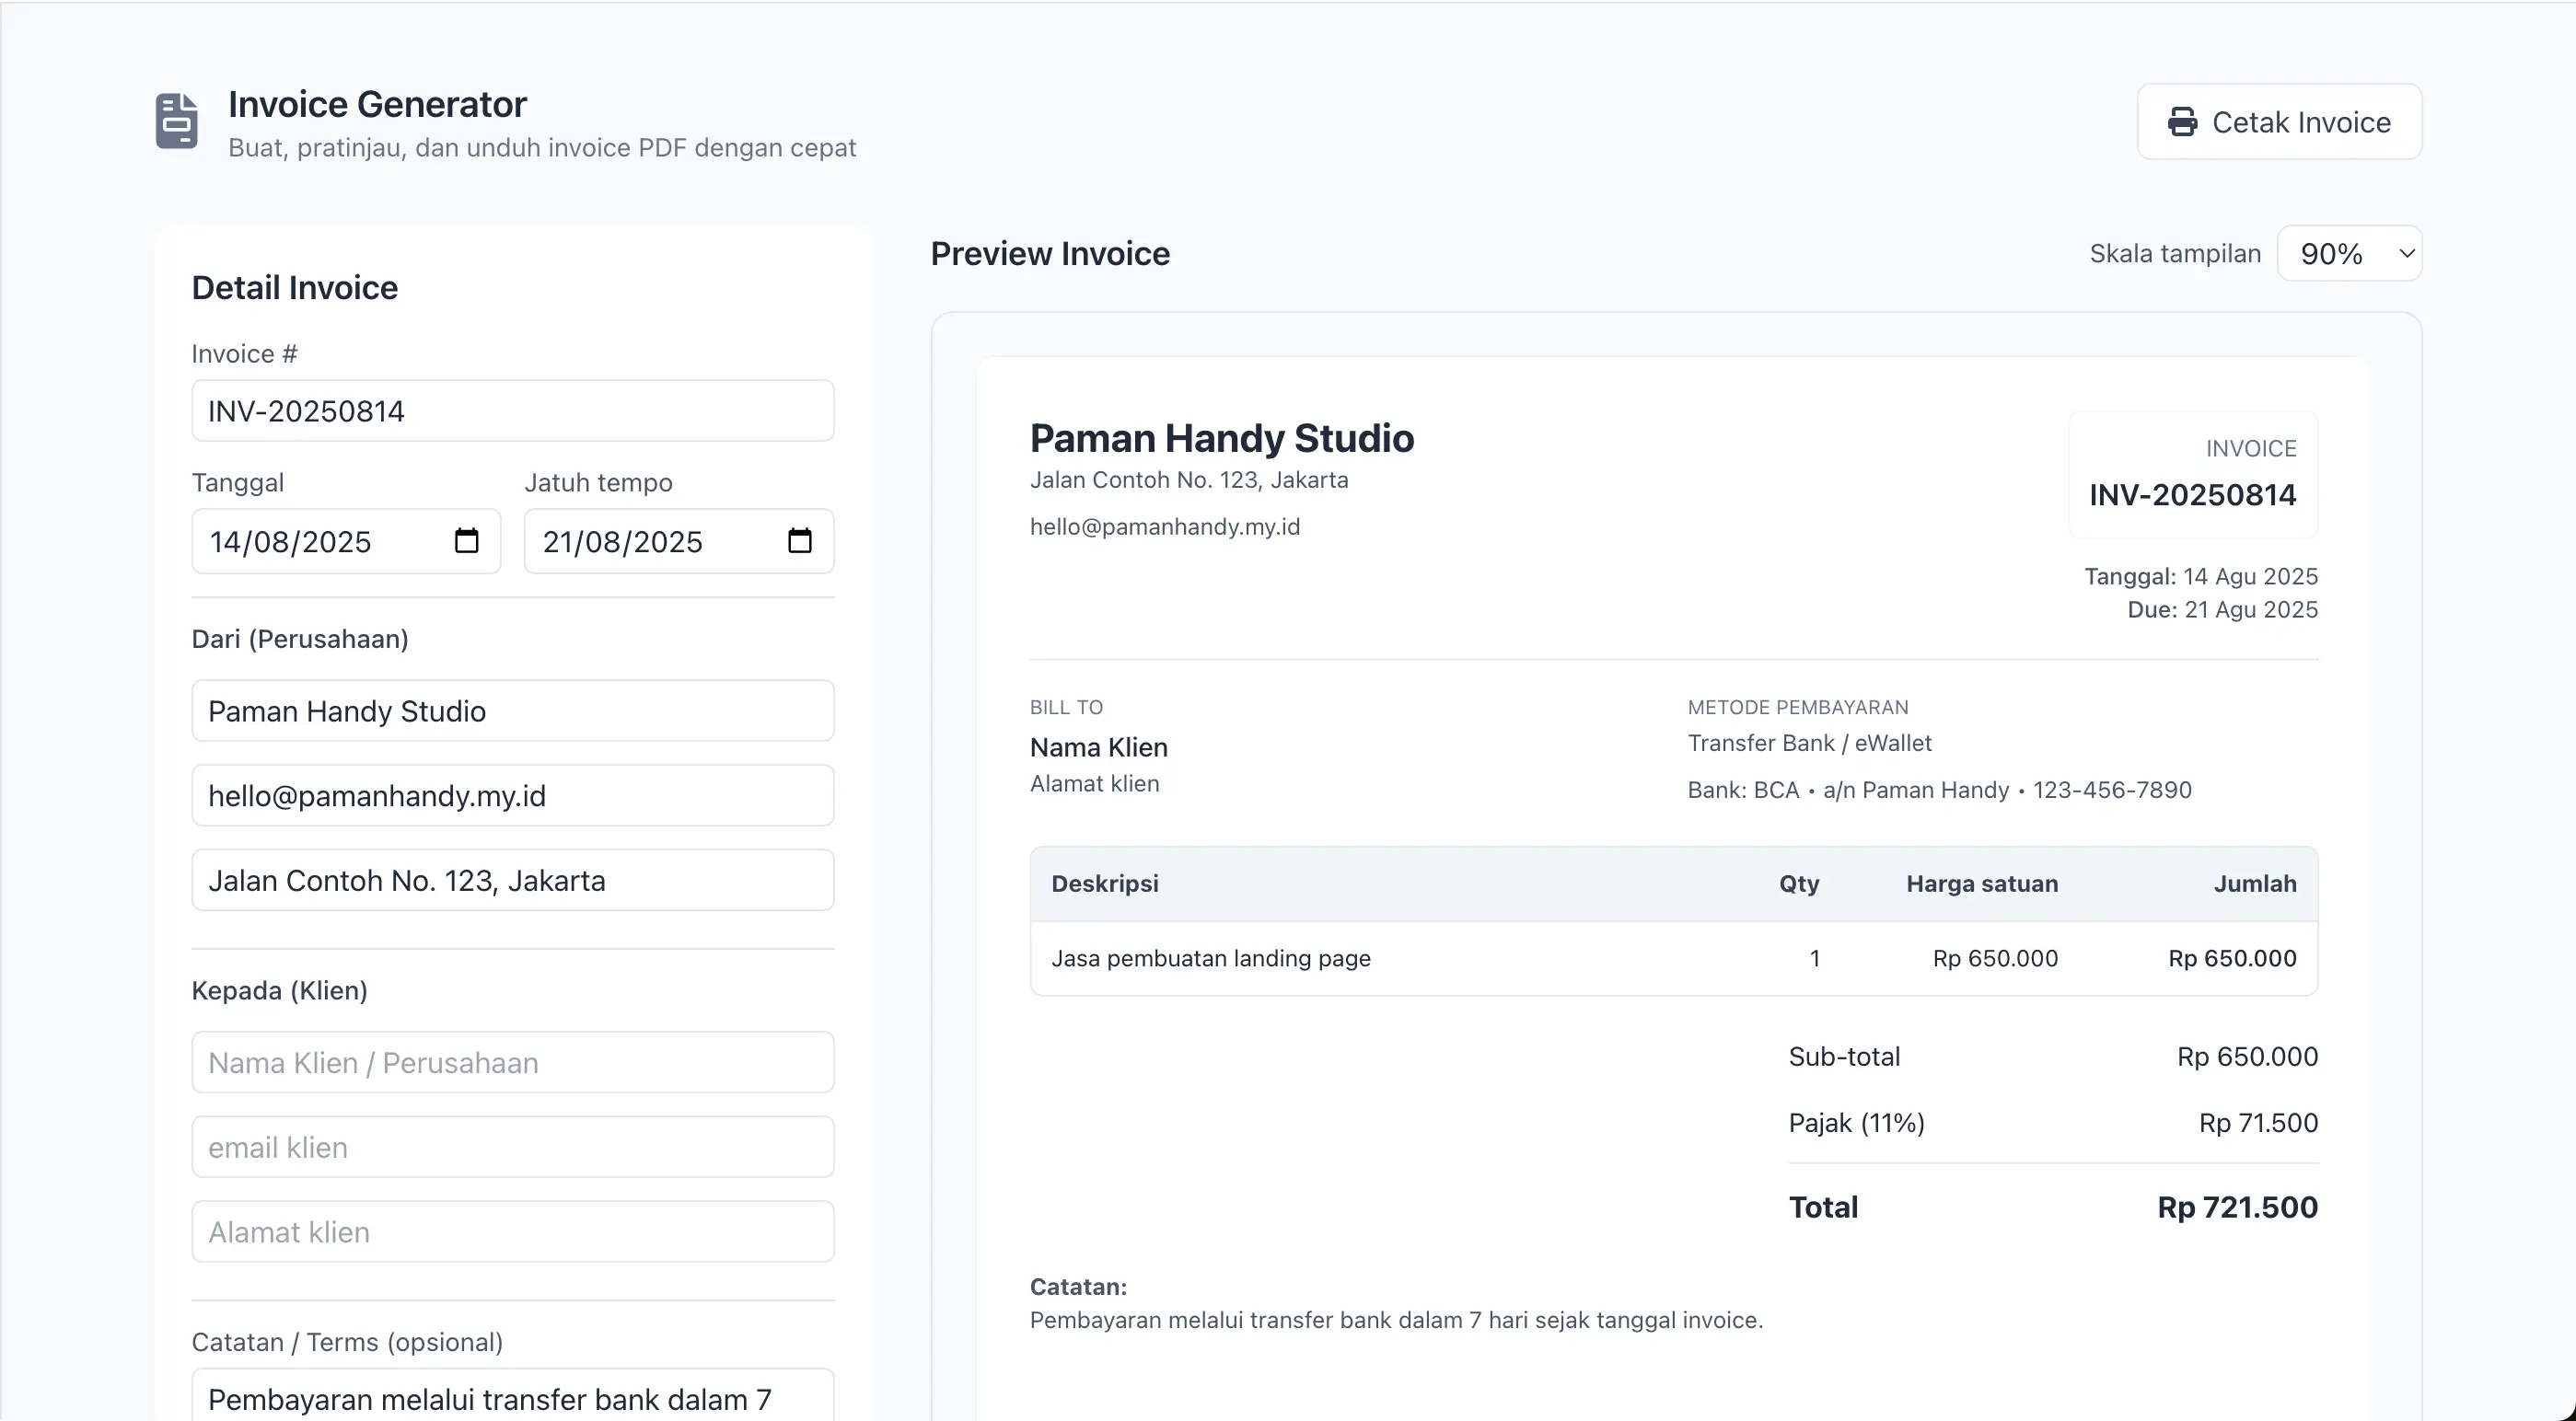Click the Total Rp 721.500 amount
The width and height of the screenshot is (2576, 1421).
point(2237,1207)
